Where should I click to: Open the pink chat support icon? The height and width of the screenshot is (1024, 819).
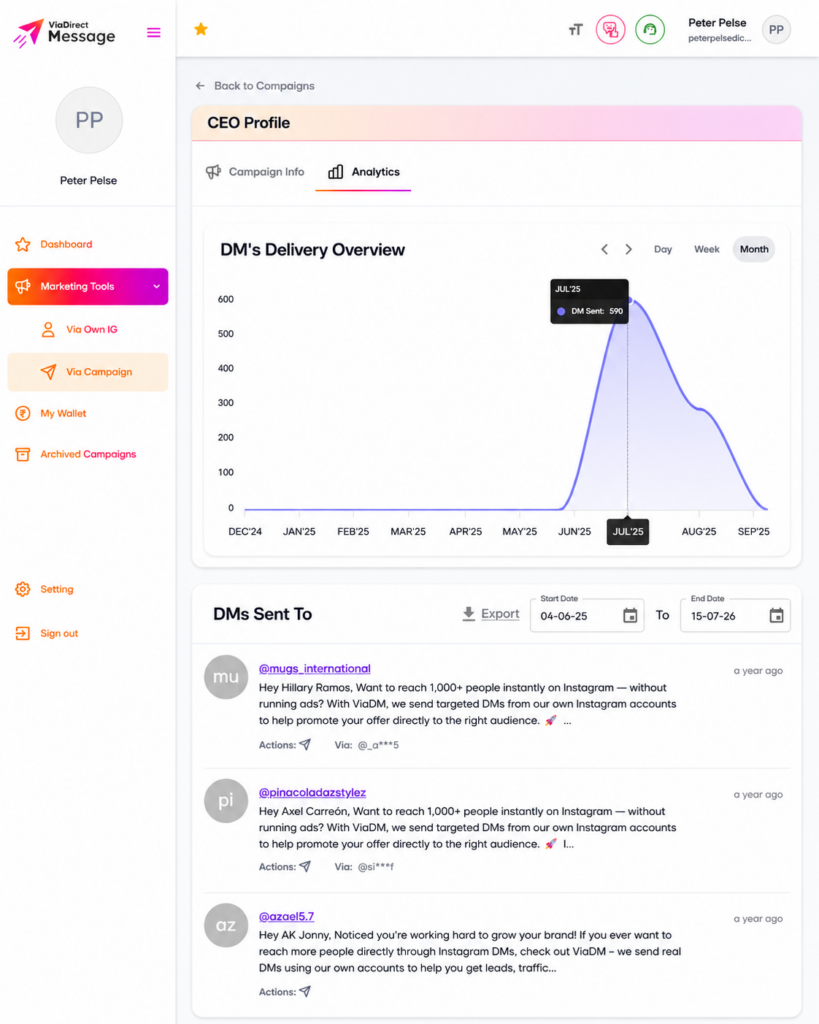pos(611,29)
